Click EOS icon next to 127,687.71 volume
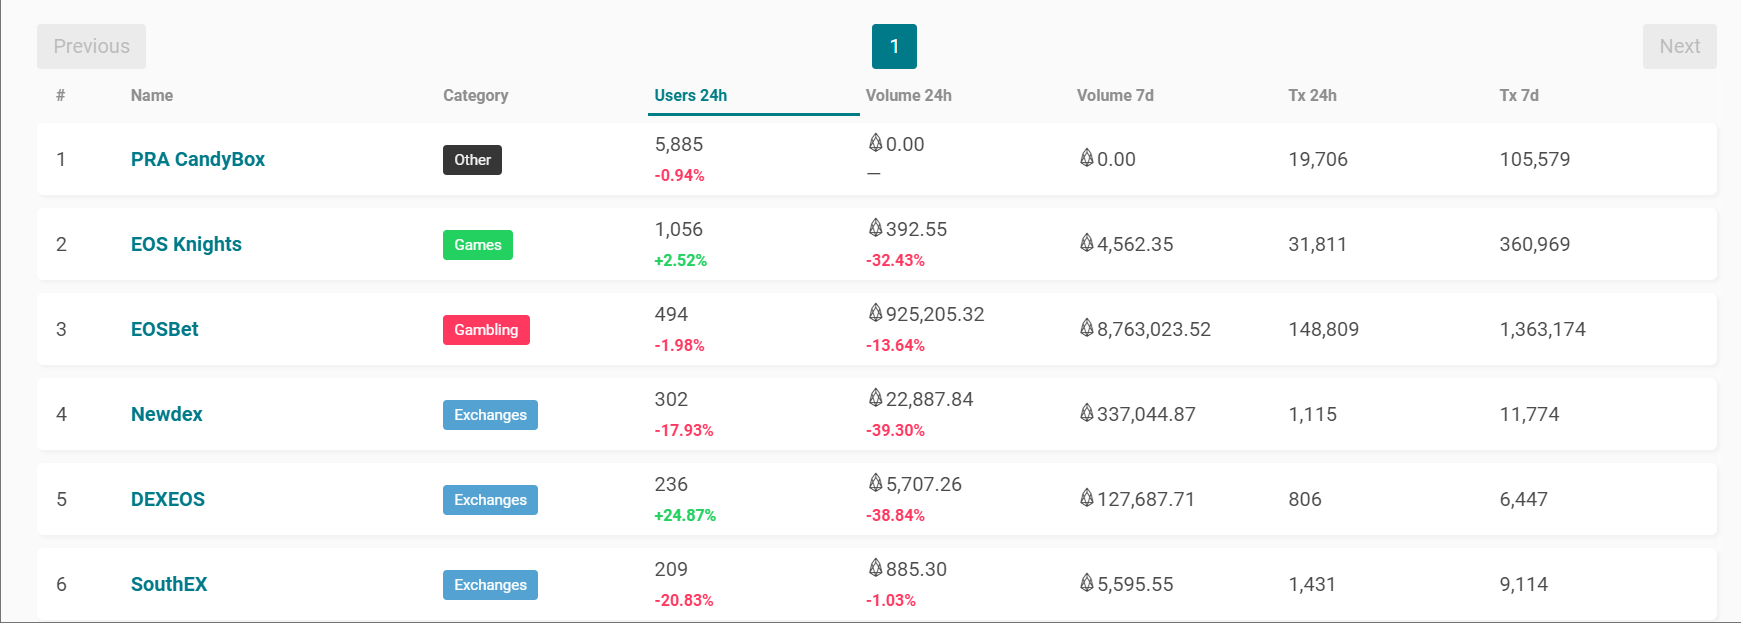 pos(1086,498)
